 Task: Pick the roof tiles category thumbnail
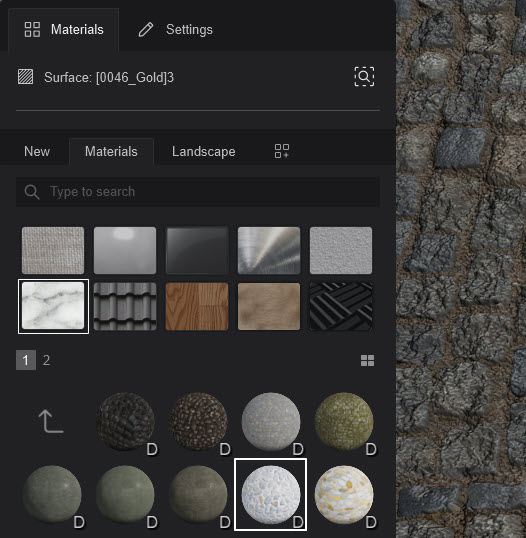(125, 306)
